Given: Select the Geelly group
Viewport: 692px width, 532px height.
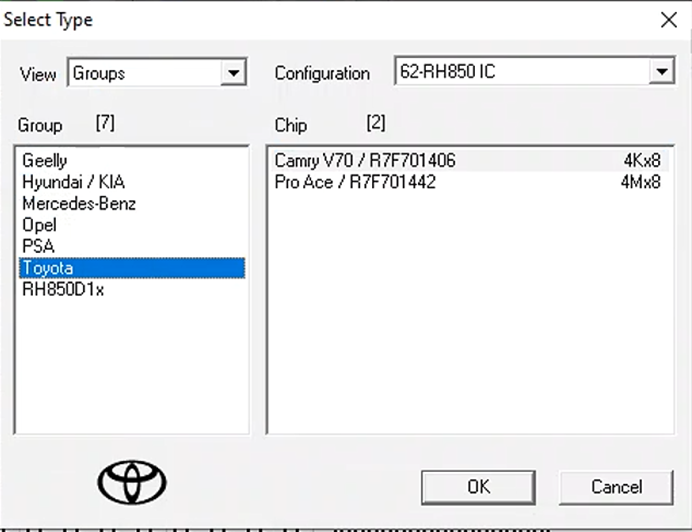Looking at the screenshot, I should tap(45, 160).
